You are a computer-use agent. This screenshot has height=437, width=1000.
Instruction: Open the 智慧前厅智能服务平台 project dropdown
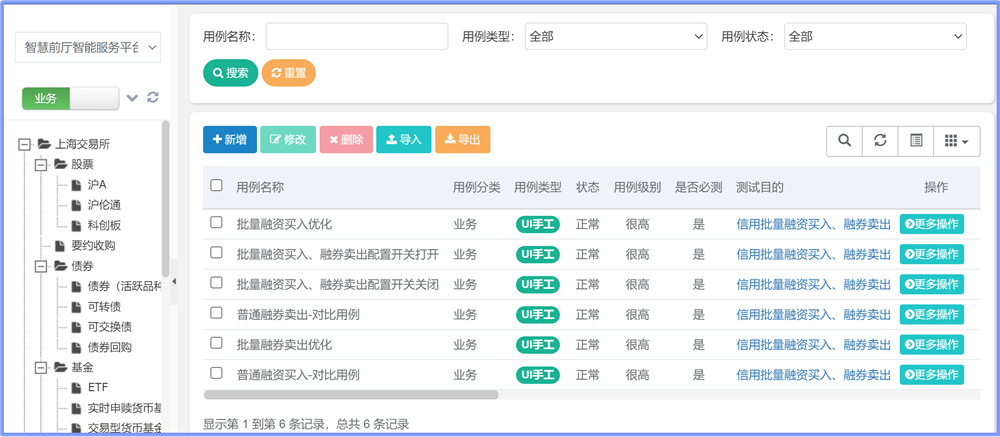click(x=88, y=47)
